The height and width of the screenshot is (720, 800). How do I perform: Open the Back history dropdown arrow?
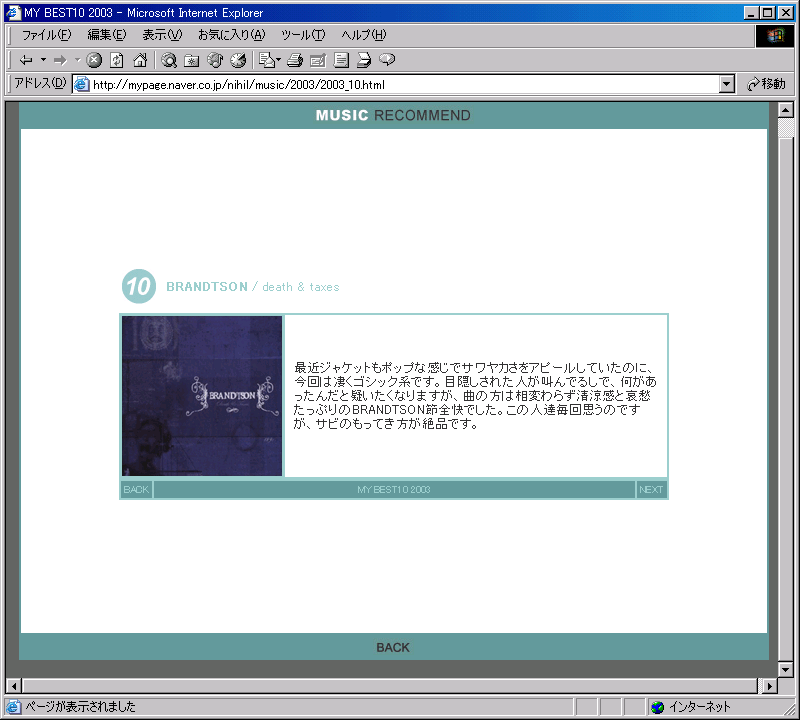click(43, 60)
